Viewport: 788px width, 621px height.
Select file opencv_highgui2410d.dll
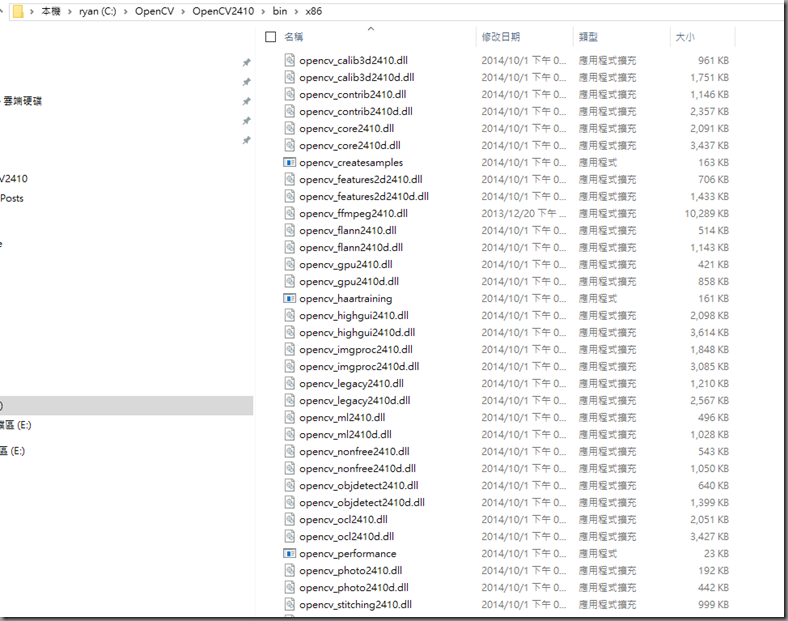[x=357, y=333]
